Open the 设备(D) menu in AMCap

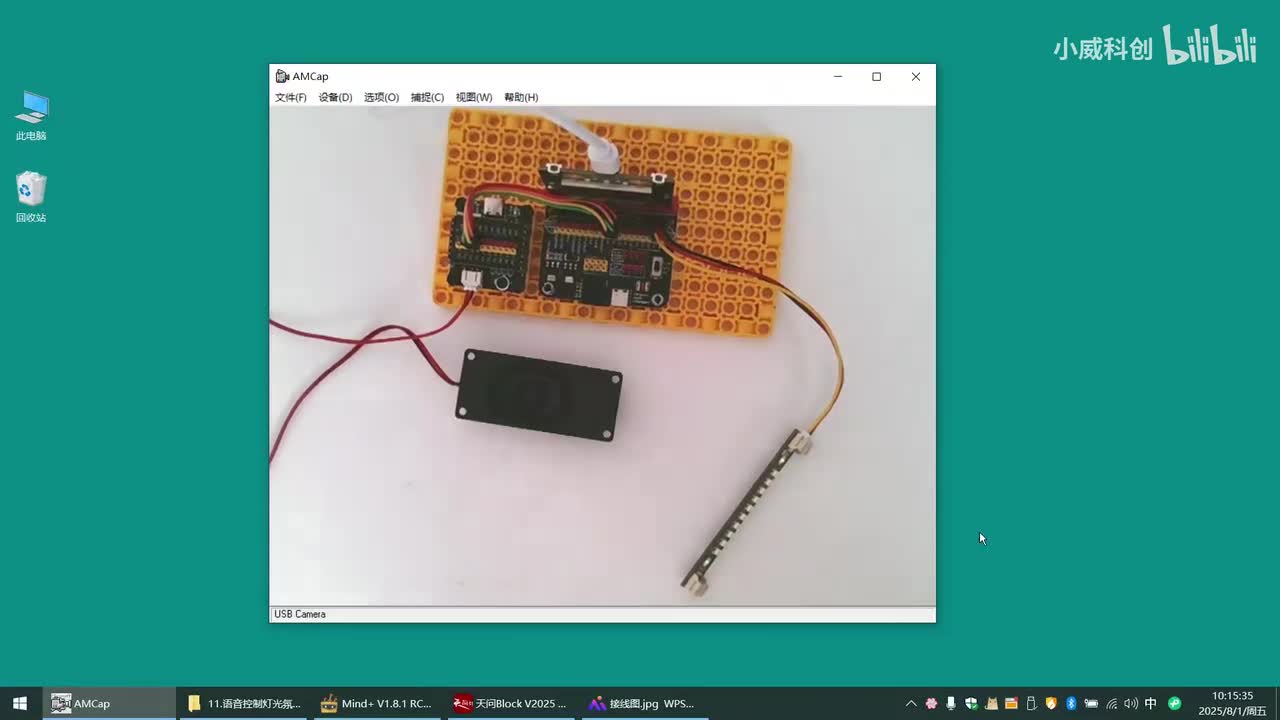point(336,97)
